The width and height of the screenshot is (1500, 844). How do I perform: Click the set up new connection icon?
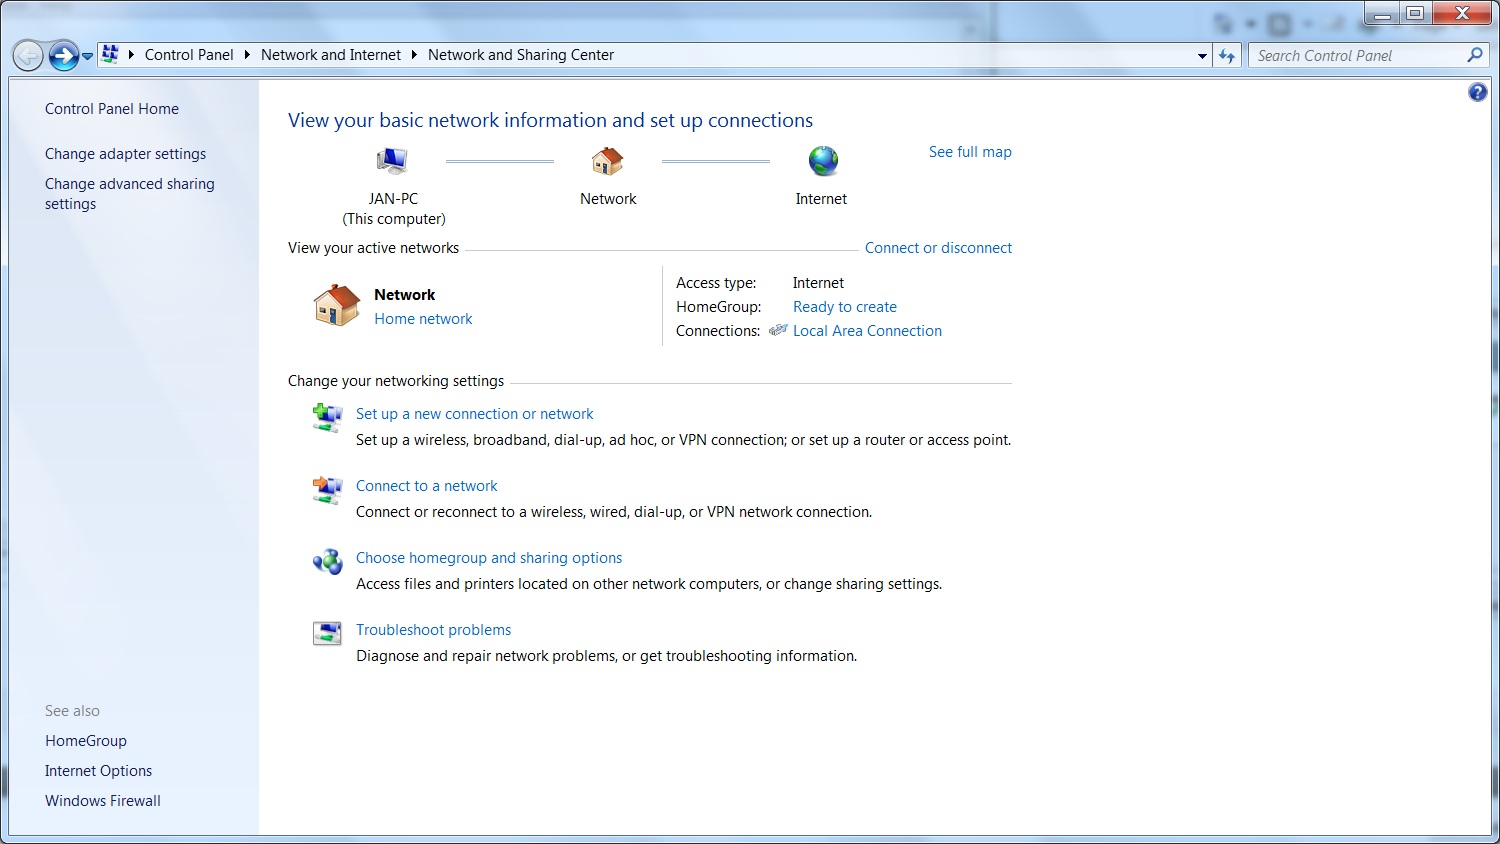click(x=327, y=417)
